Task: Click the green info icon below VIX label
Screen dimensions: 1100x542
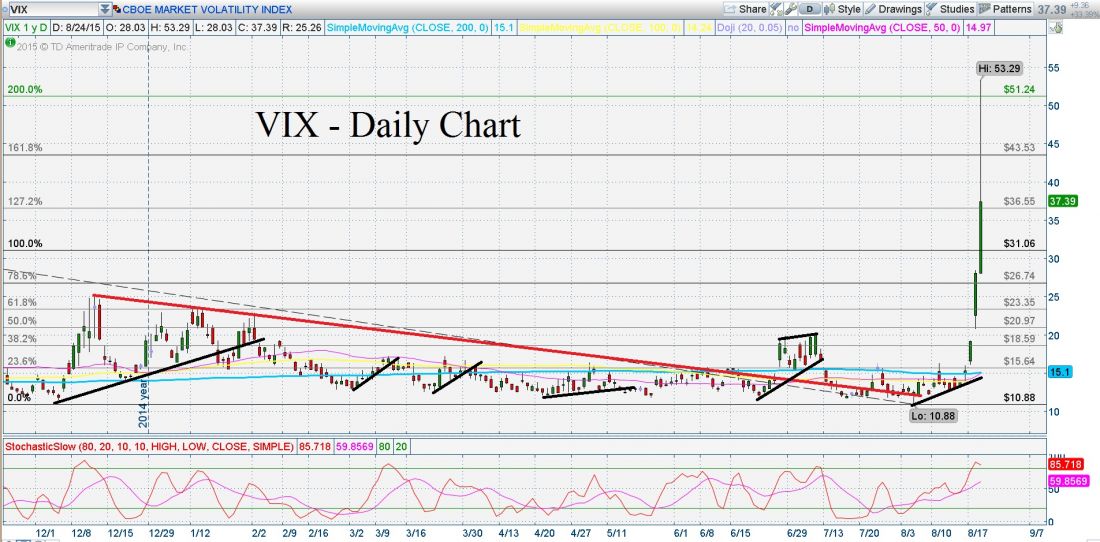Action: click(10, 47)
